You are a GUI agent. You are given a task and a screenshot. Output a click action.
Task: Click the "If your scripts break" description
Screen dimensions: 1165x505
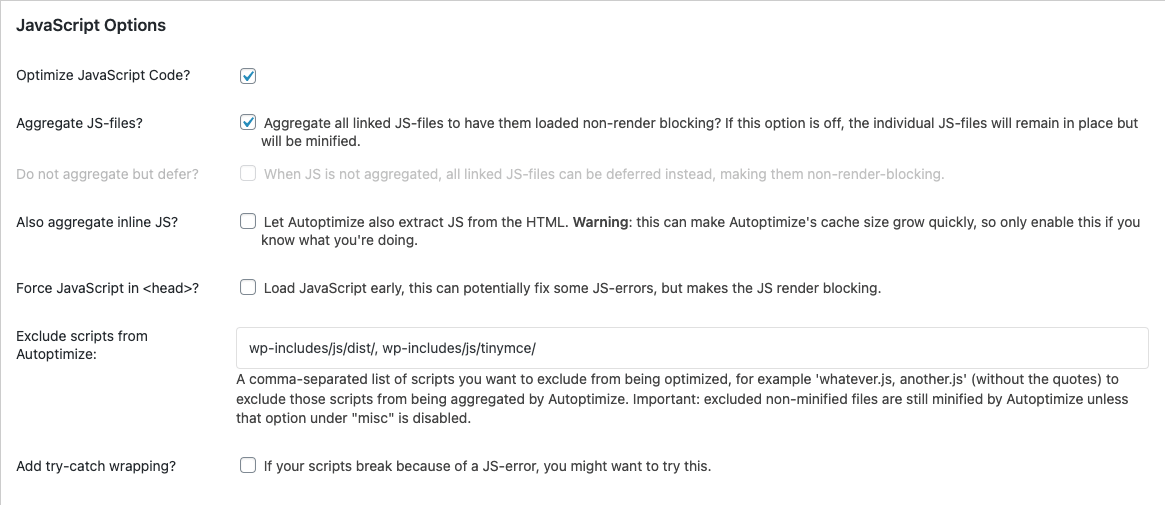(487, 466)
